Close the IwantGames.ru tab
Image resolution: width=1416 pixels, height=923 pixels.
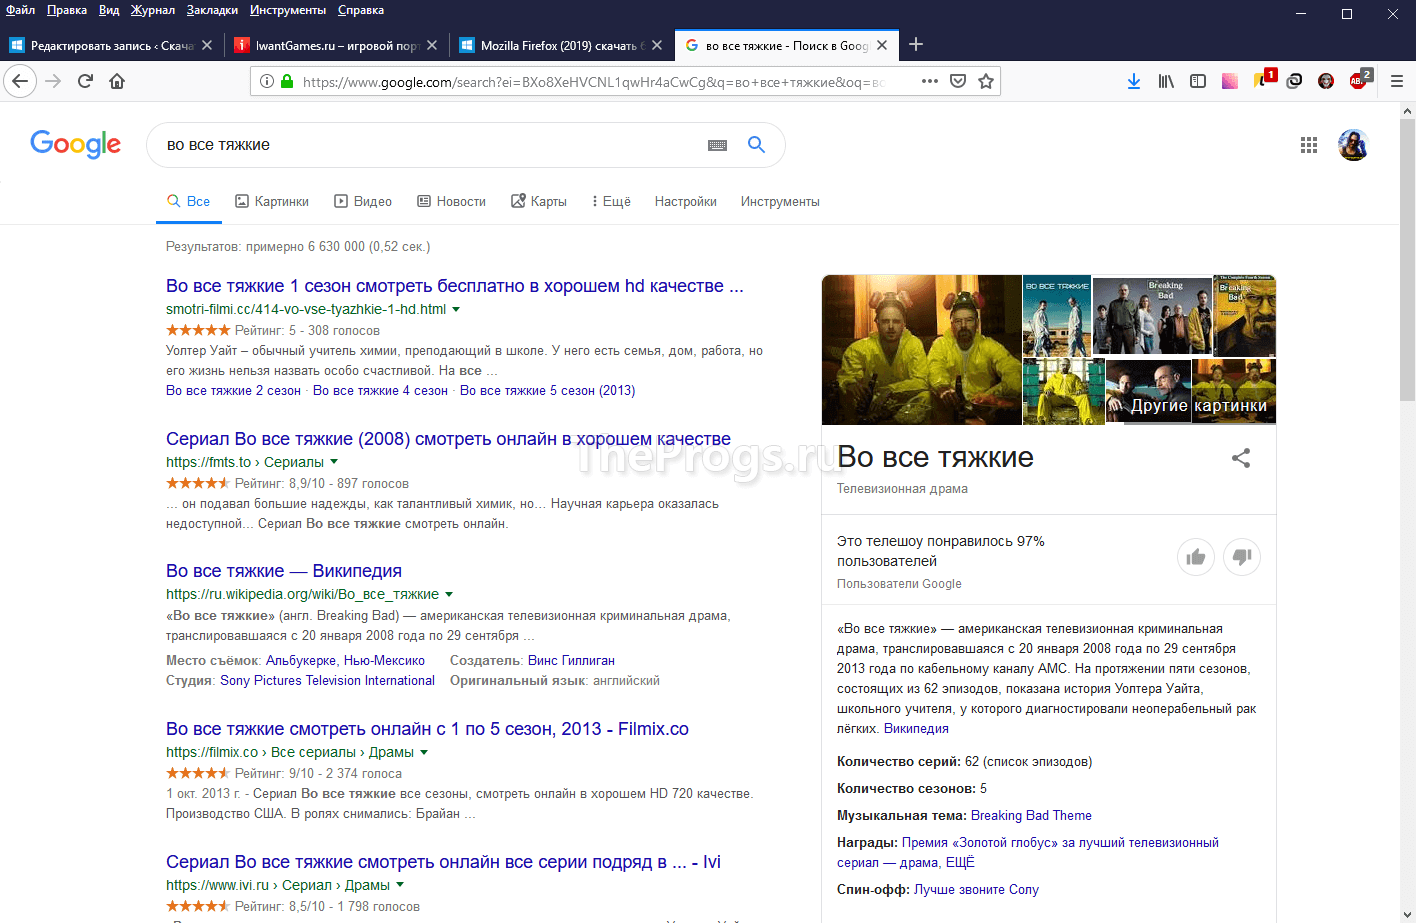[x=432, y=45]
